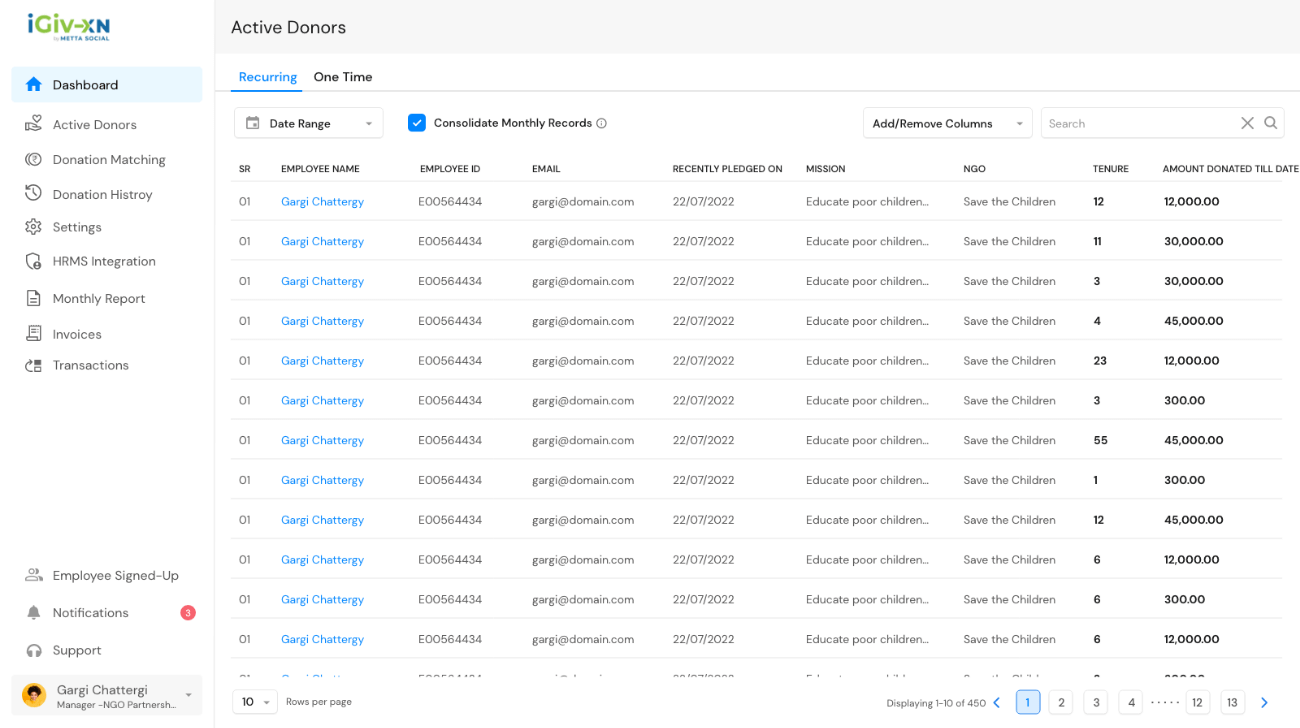Open the Date Range dropdown

(308, 123)
